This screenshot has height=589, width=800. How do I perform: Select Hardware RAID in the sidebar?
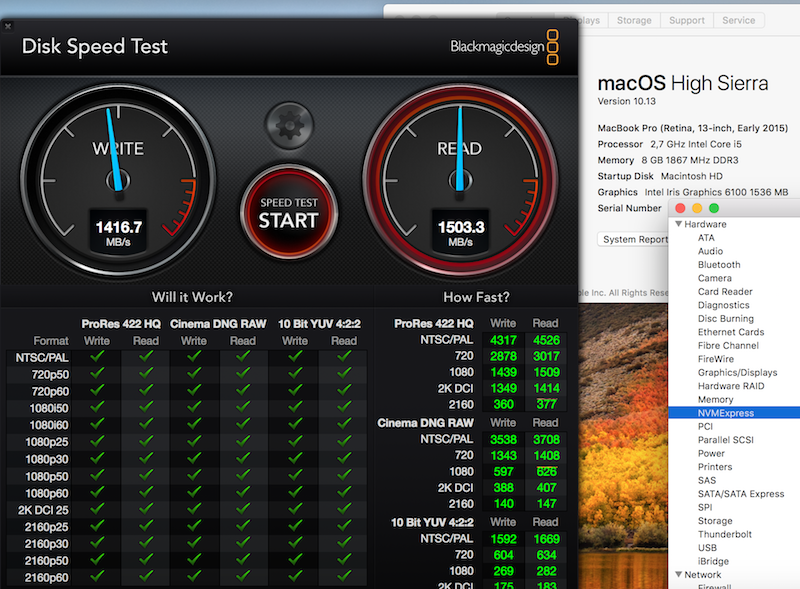point(731,386)
